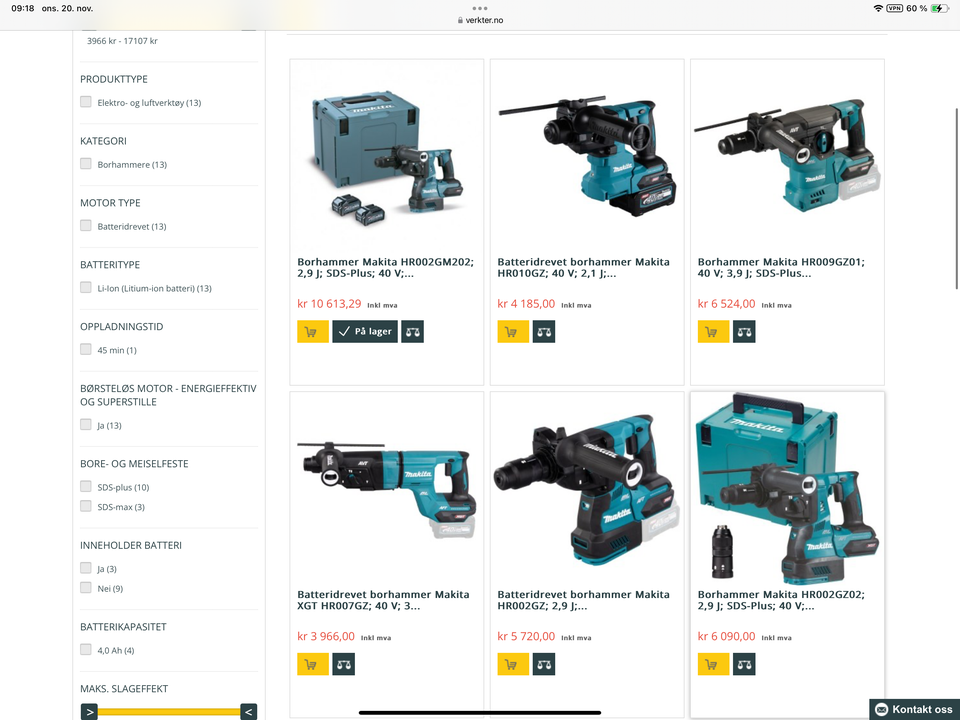The image size is (960, 720).
Task: Click right handle of Maks. slageffekt slider
Action: point(249,712)
